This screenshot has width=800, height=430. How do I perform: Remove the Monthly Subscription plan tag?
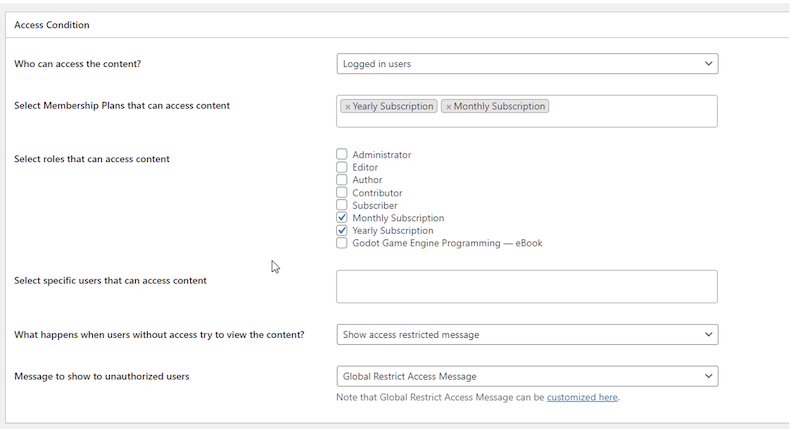coord(448,107)
